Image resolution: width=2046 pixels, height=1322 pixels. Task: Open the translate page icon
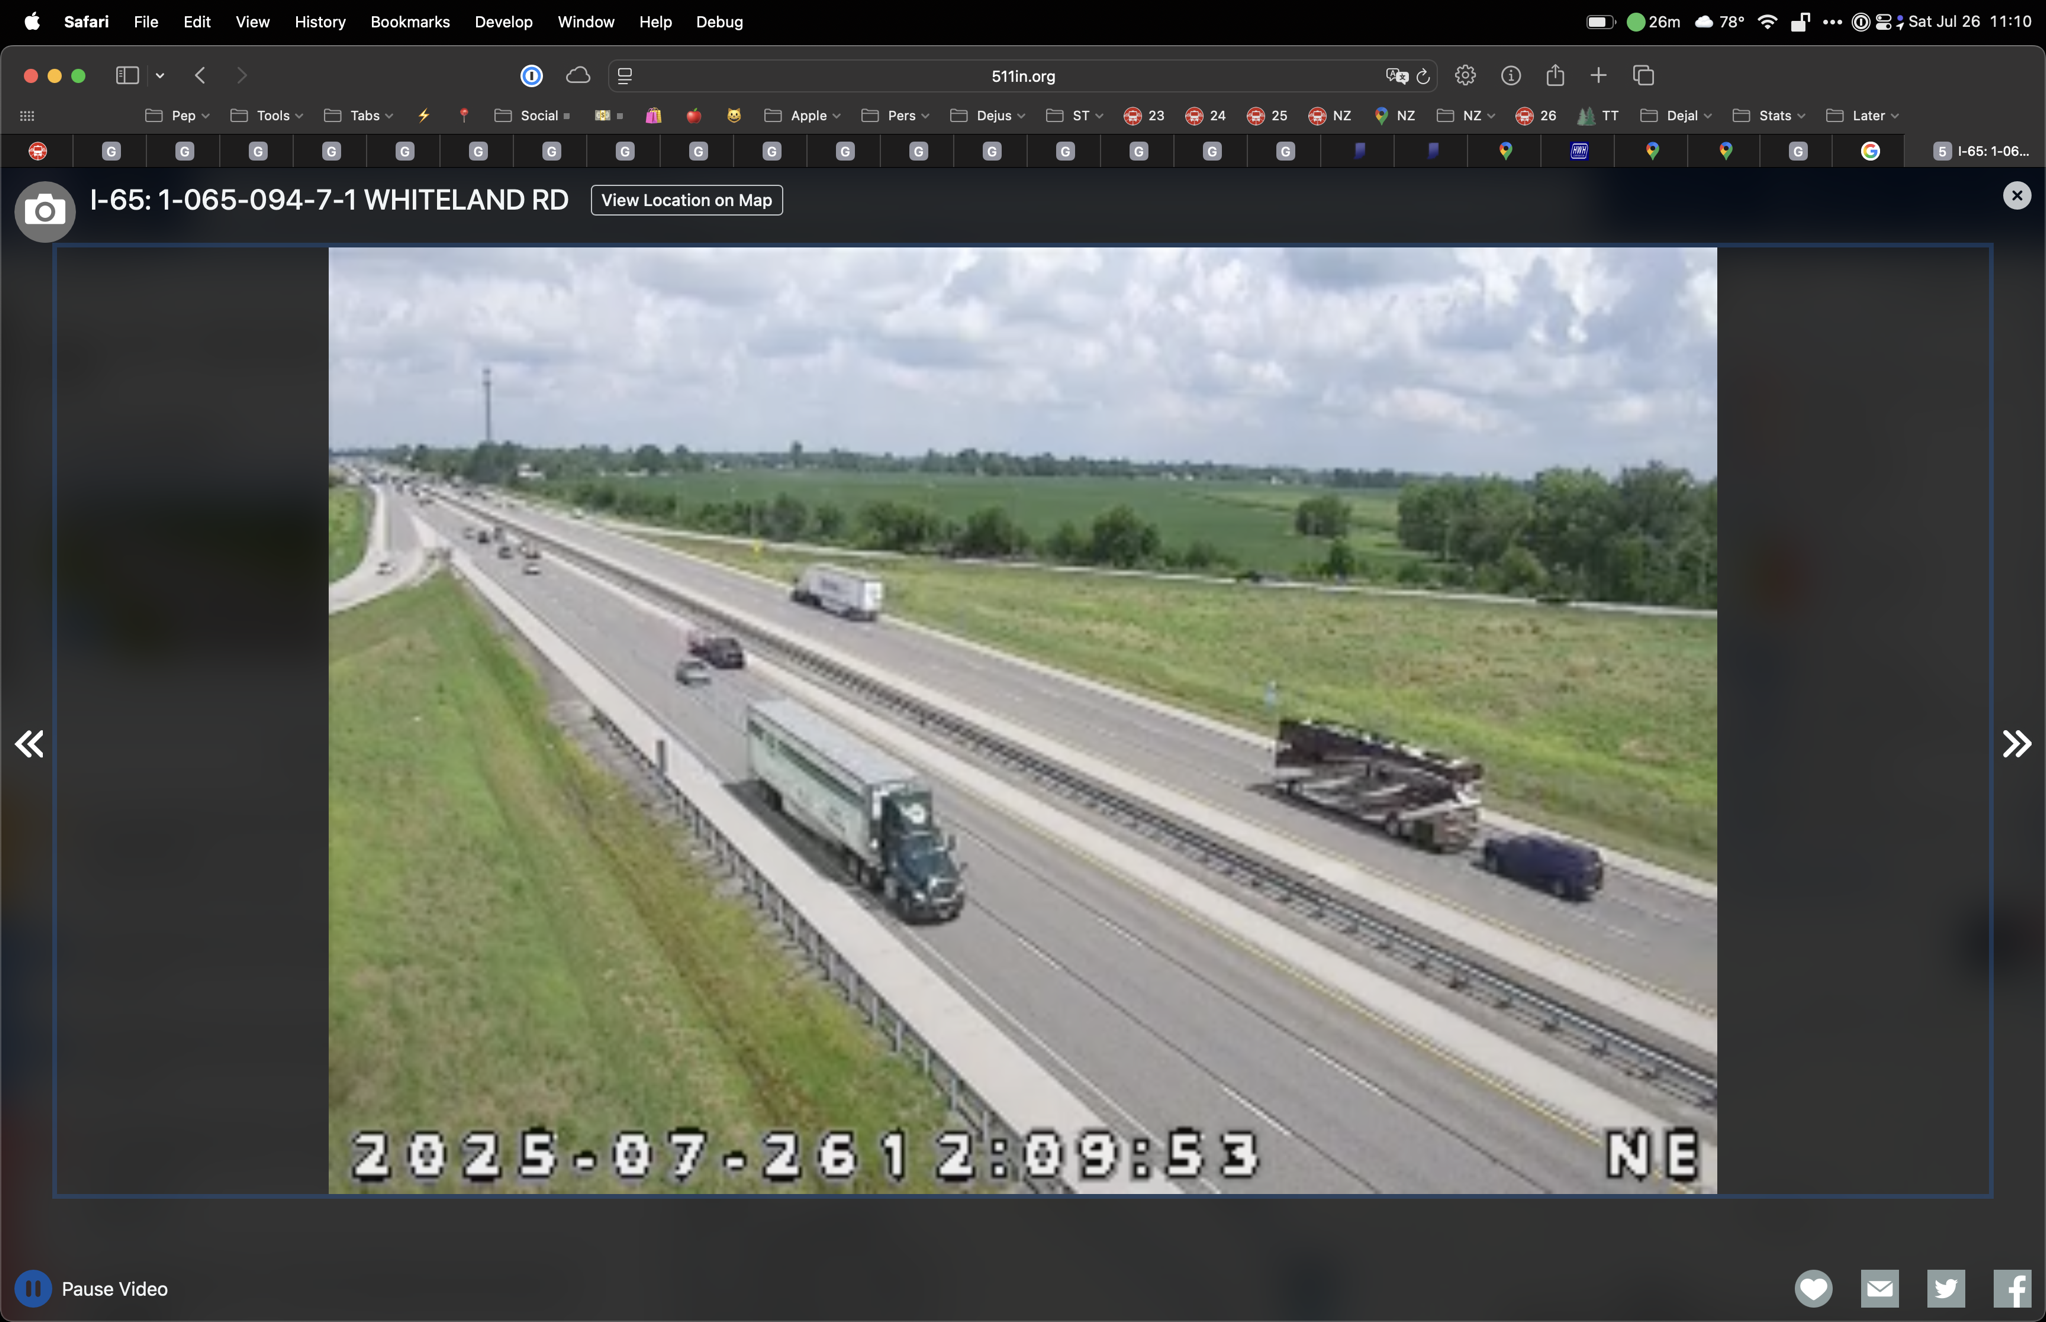(1396, 76)
